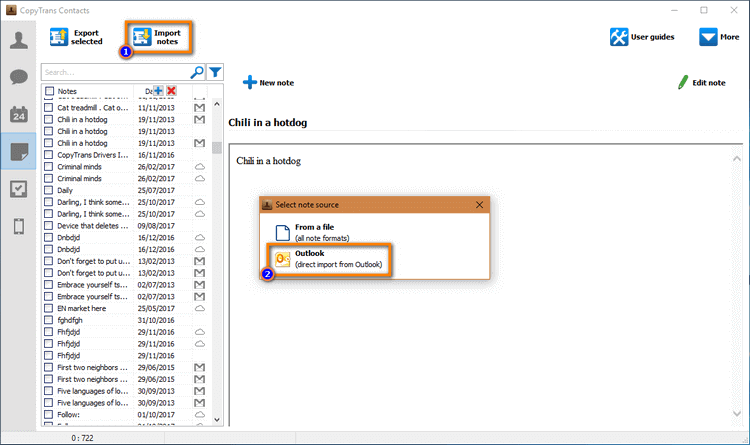
Task: Click Export selected button
Action: click(x=77, y=37)
